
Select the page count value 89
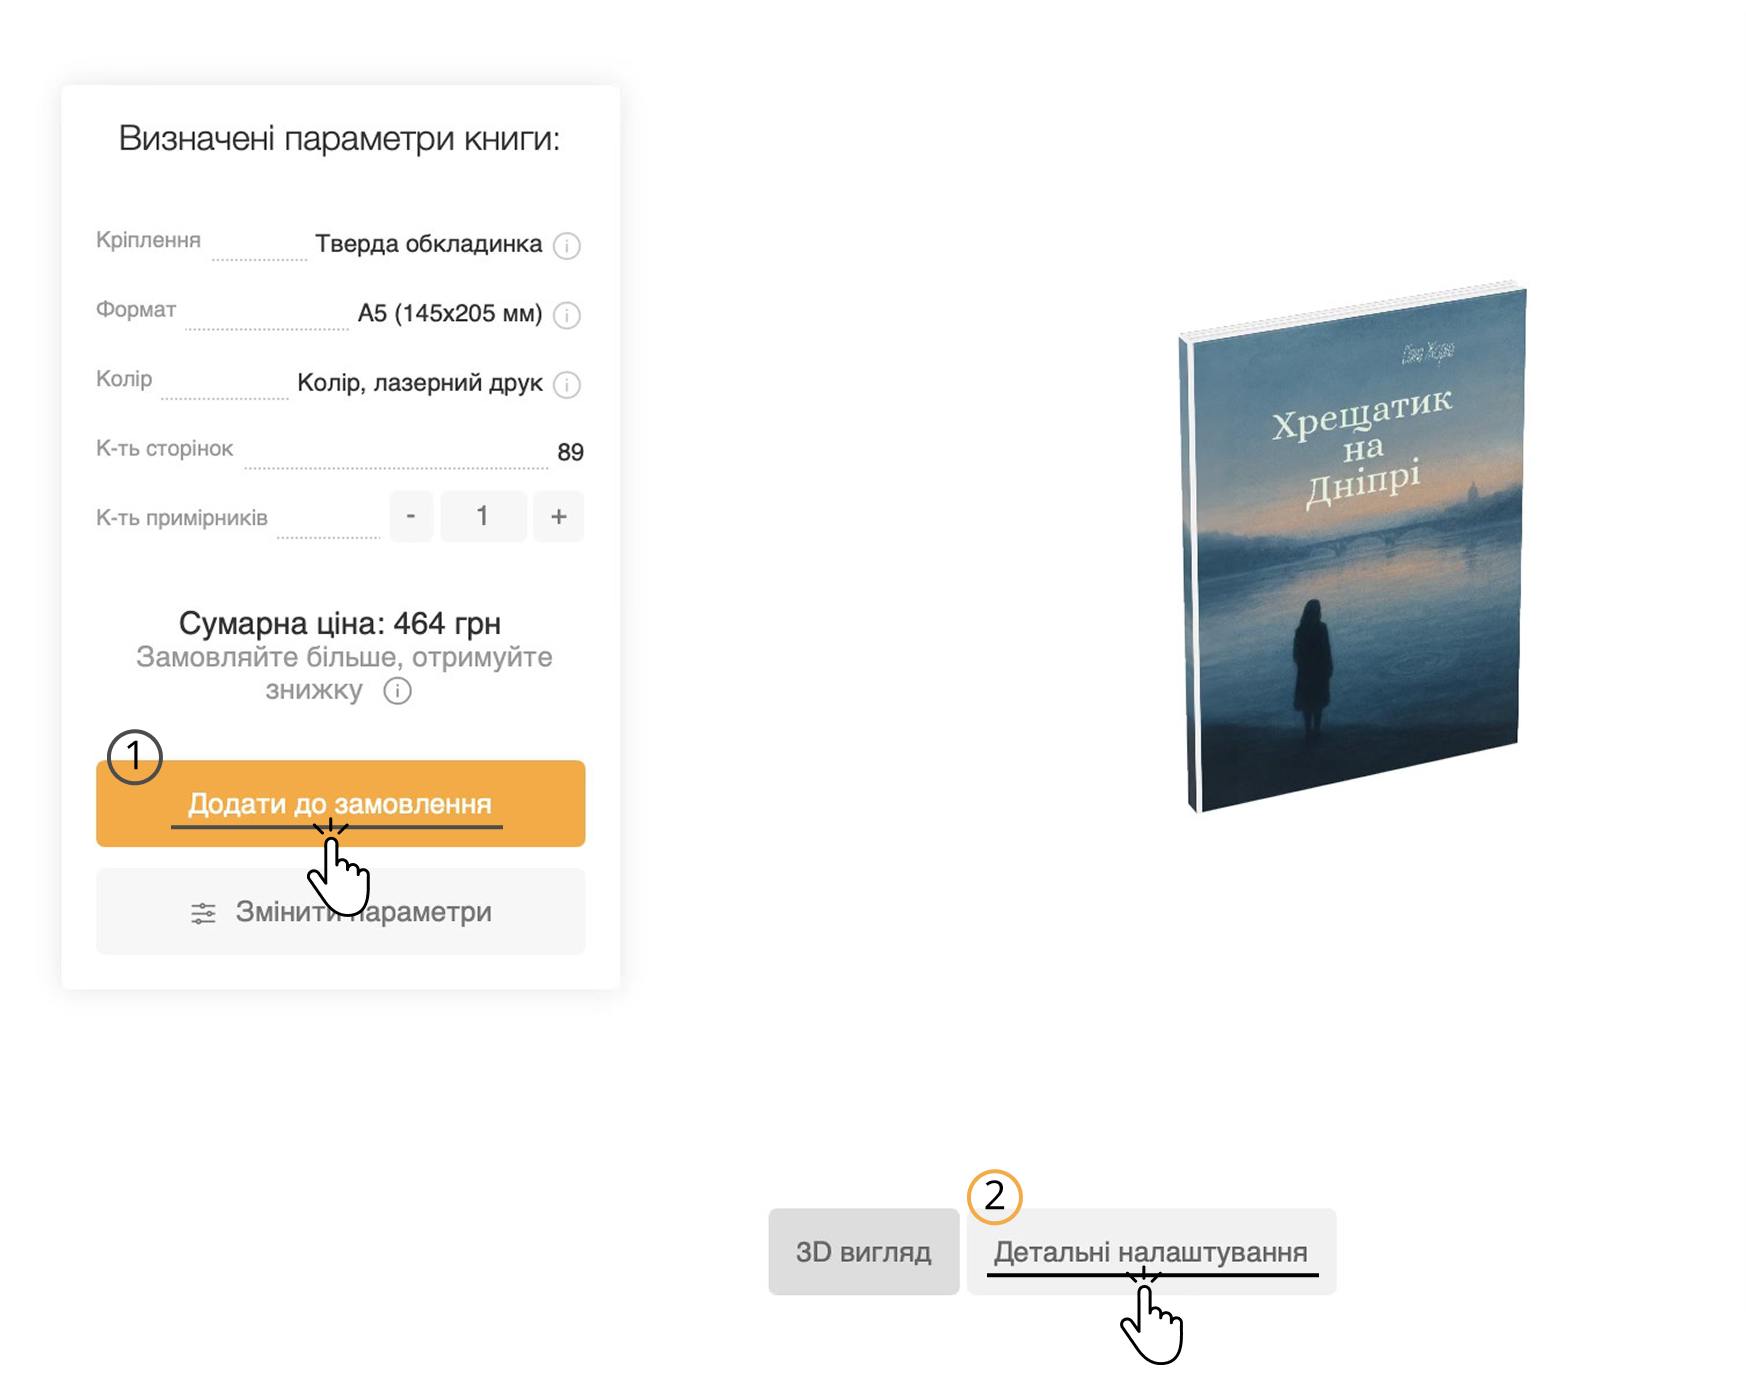(x=570, y=452)
